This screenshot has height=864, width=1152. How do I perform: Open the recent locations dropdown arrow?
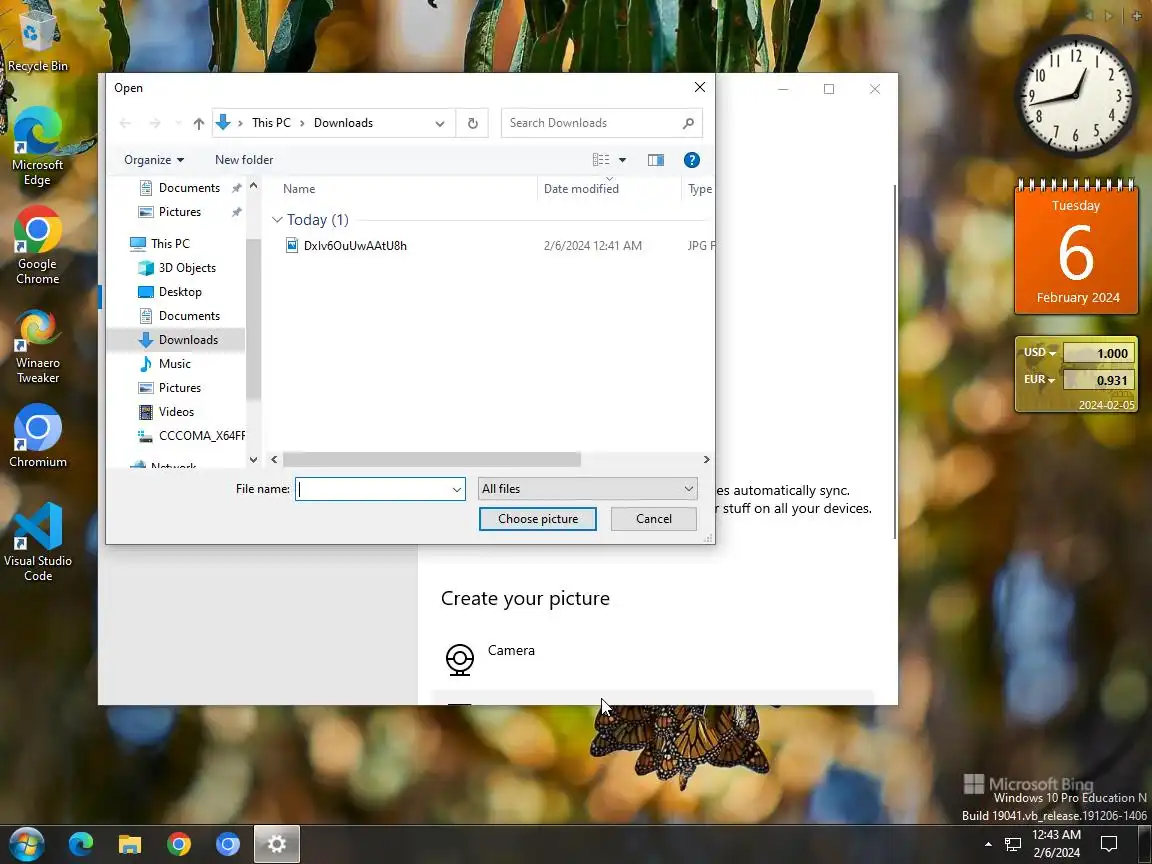coord(177,123)
